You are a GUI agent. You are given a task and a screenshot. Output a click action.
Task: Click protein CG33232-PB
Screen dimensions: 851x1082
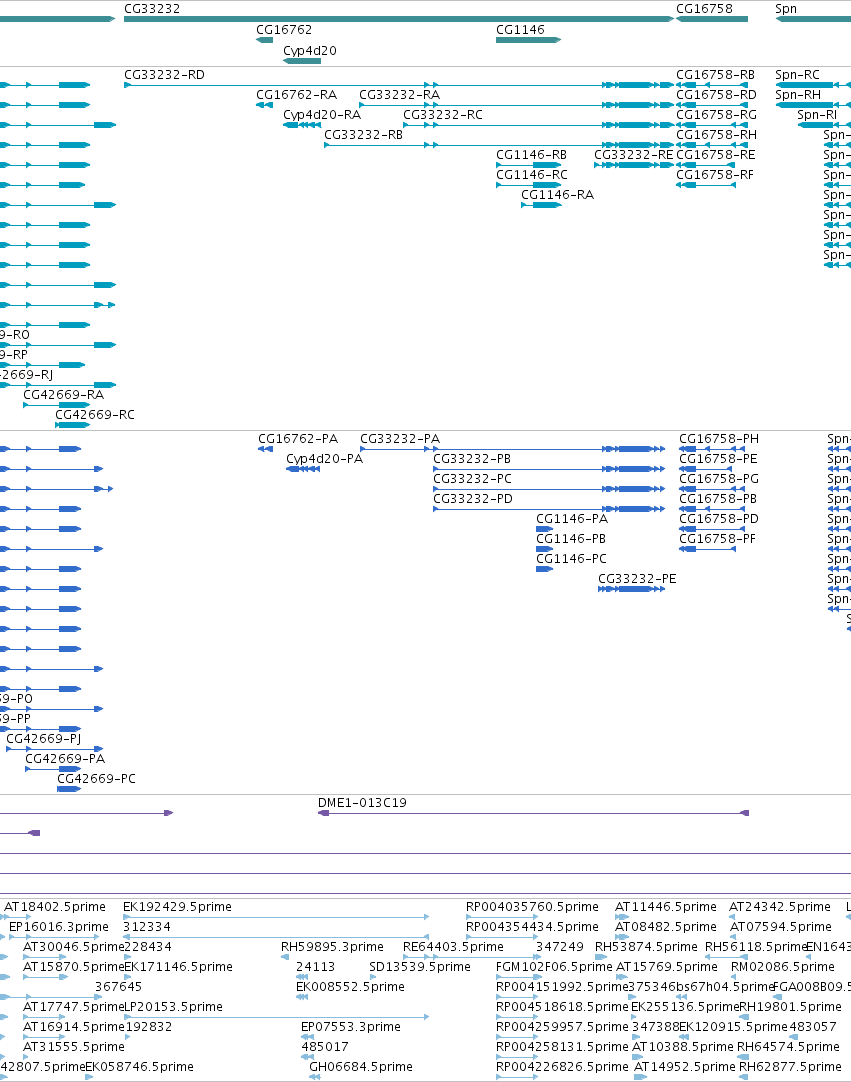coord(472,459)
